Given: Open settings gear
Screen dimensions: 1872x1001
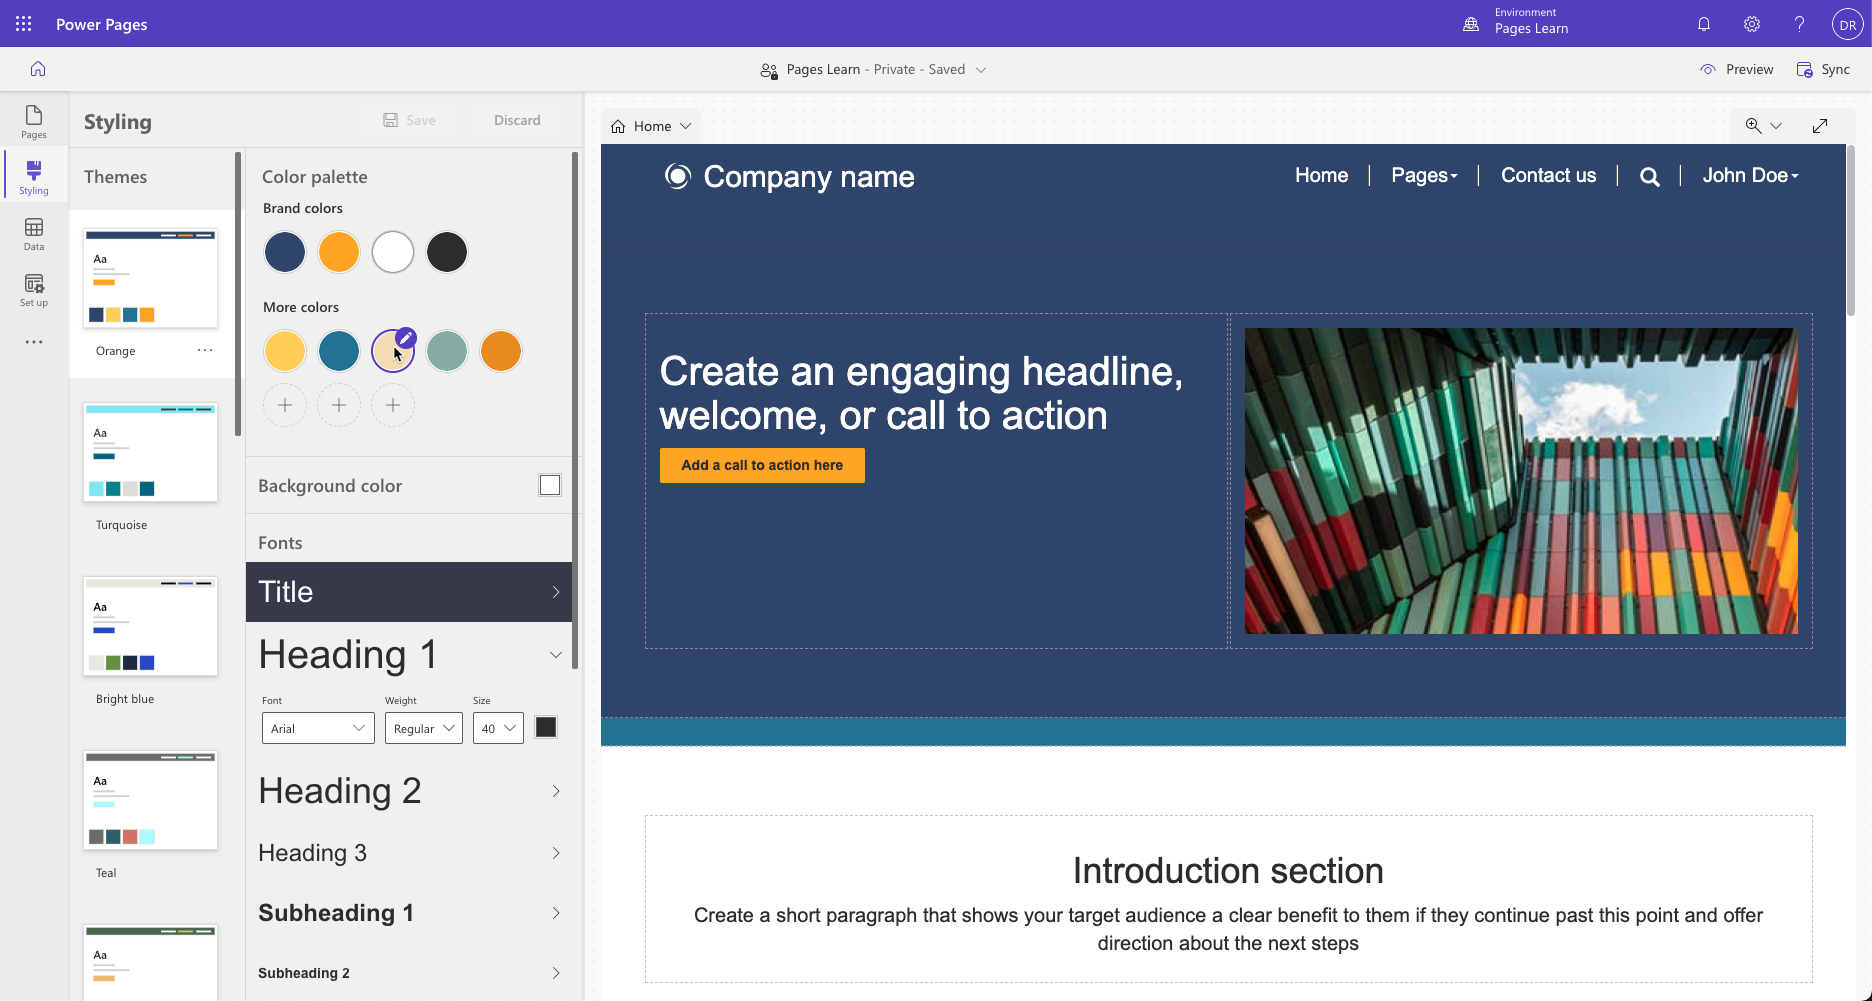Looking at the screenshot, I should tap(1752, 24).
